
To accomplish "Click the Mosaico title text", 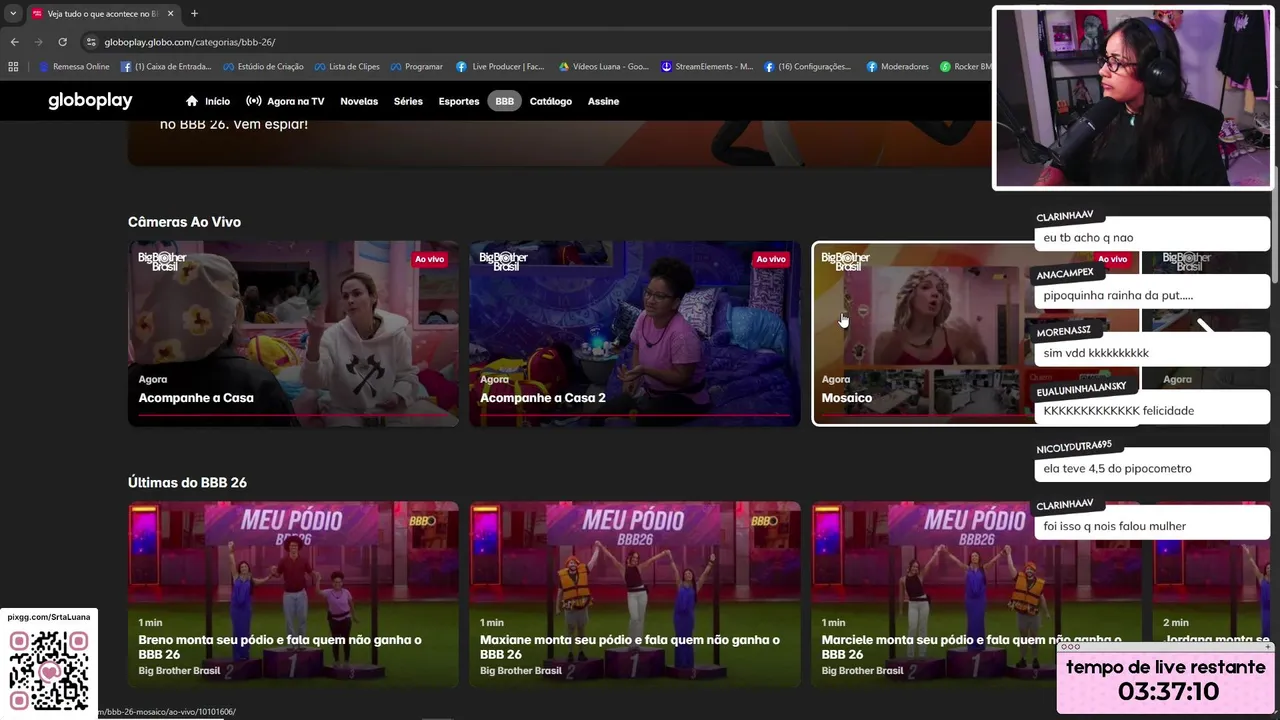I will tap(847, 398).
